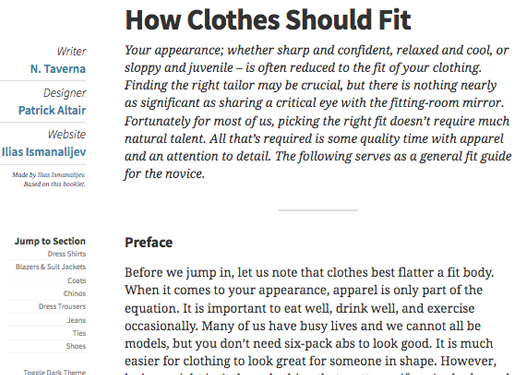523x375 pixels.
Task: Toggle Dark Theme
Action: pyautogui.click(x=54, y=372)
